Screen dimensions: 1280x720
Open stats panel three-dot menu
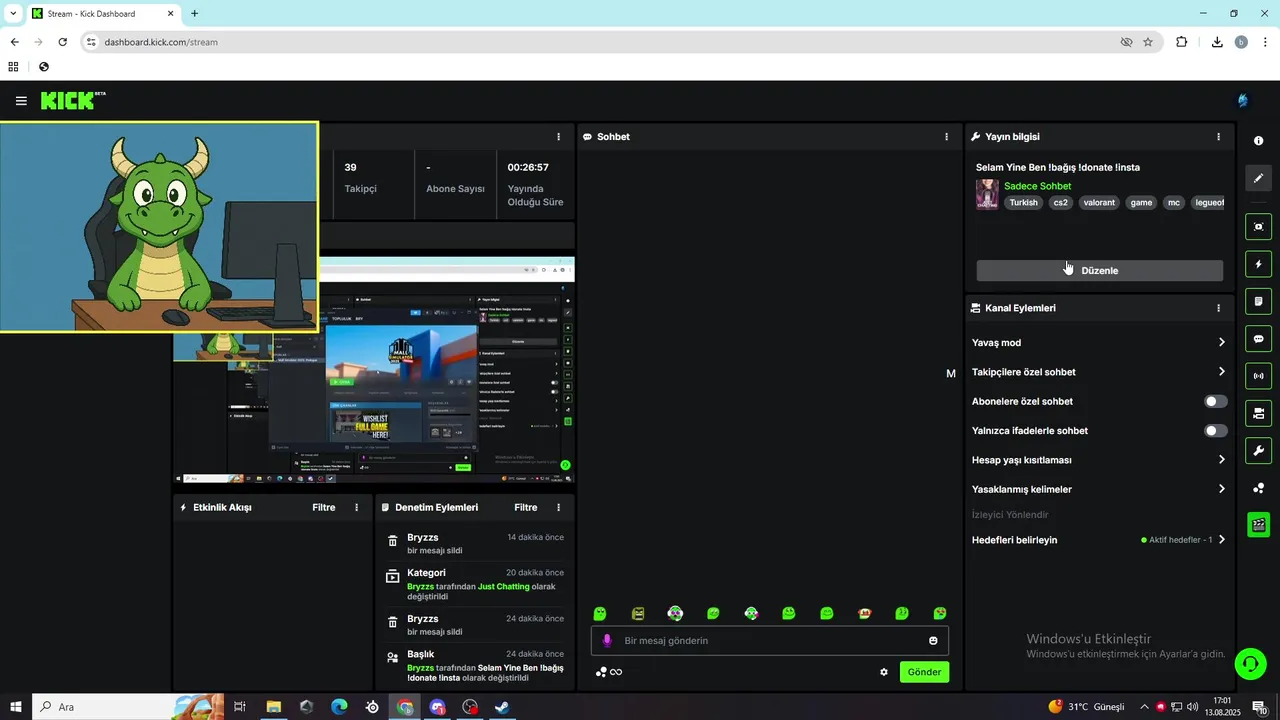[558, 137]
